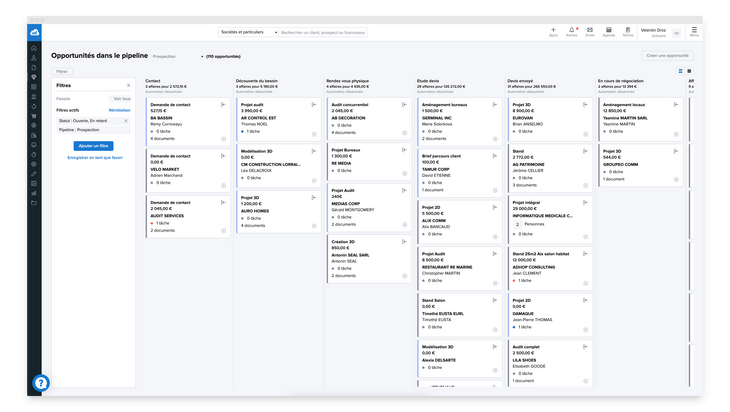Switch to the grid view toggle
The height and width of the screenshot is (412, 730).
(x=689, y=71)
